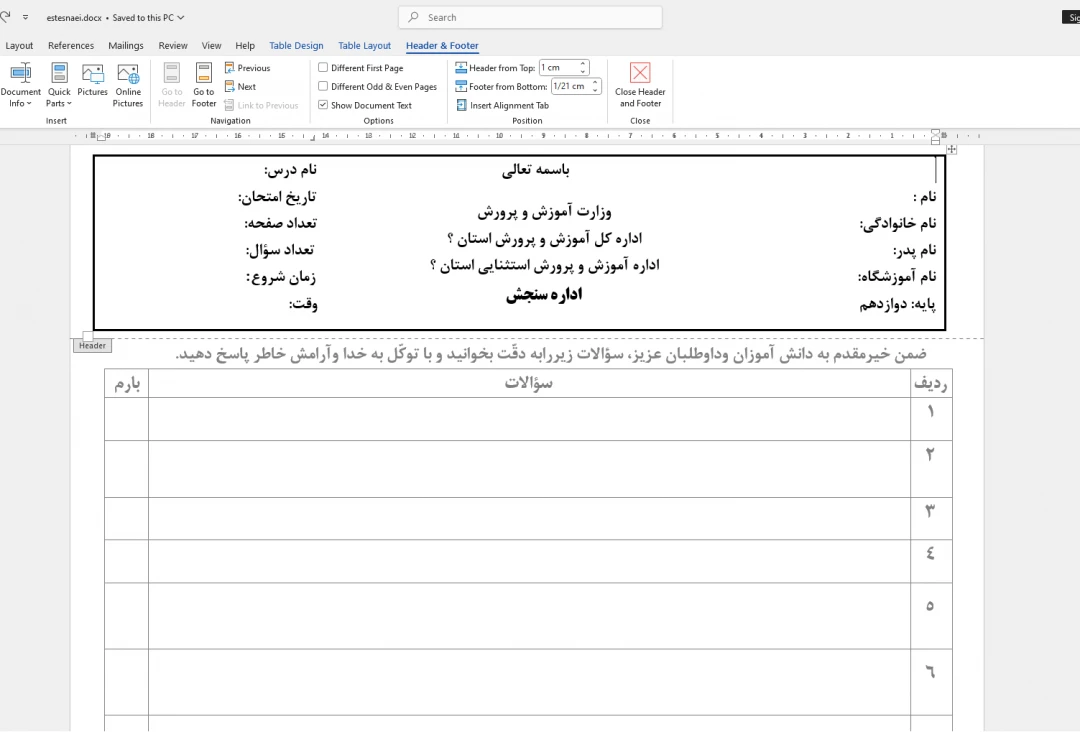Screen dimensions: 1080x732
Task: Click the text نام پدر:
Action: [915, 250]
